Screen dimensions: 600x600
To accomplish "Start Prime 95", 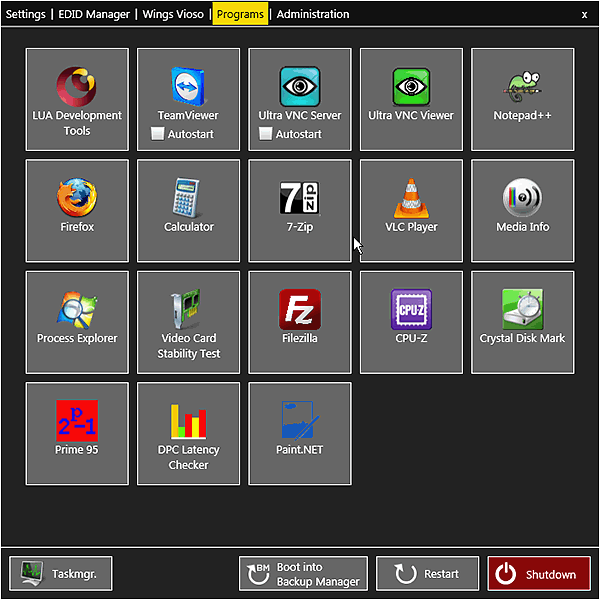I will pyautogui.click(x=77, y=434).
